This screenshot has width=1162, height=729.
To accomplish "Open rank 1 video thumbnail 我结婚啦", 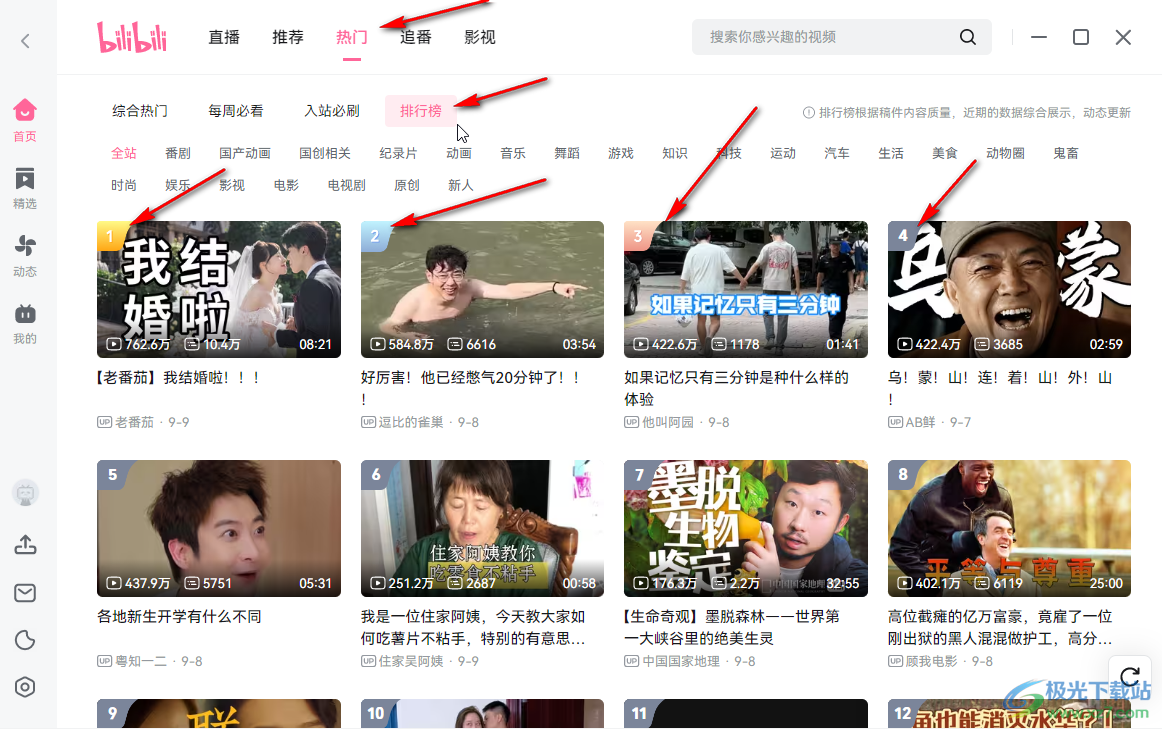I will coord(219,290).
